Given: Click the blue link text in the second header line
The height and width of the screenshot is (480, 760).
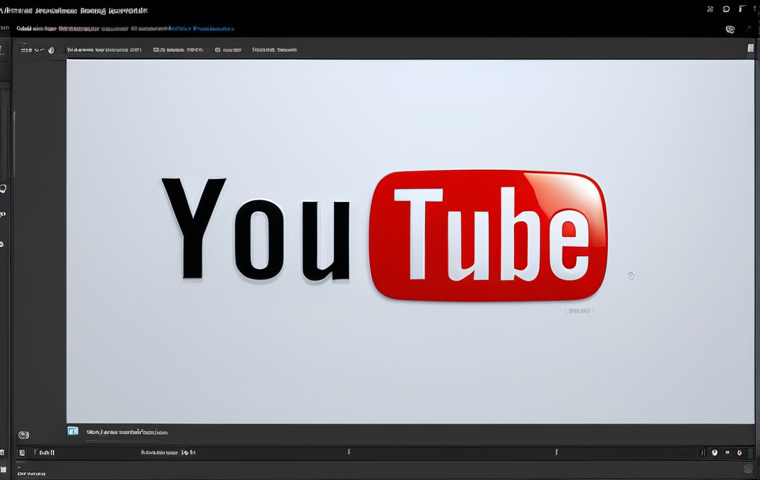Looking at the screenshot, I should pyautogui.click(x=201, y=29).
